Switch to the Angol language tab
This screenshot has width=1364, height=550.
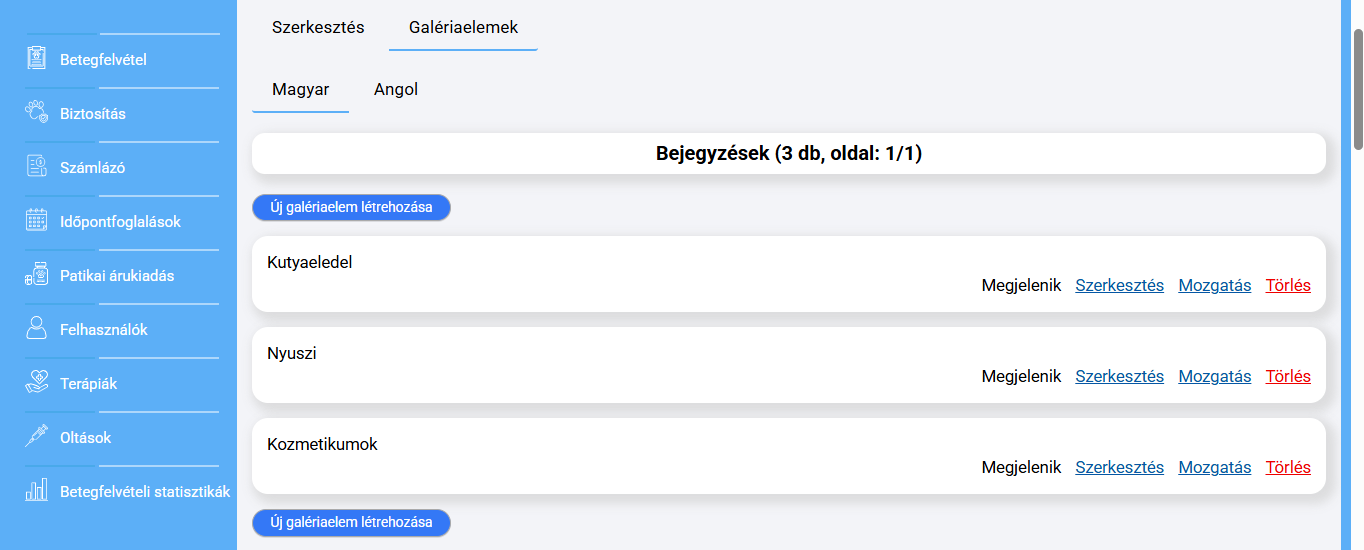pos(396,90)
